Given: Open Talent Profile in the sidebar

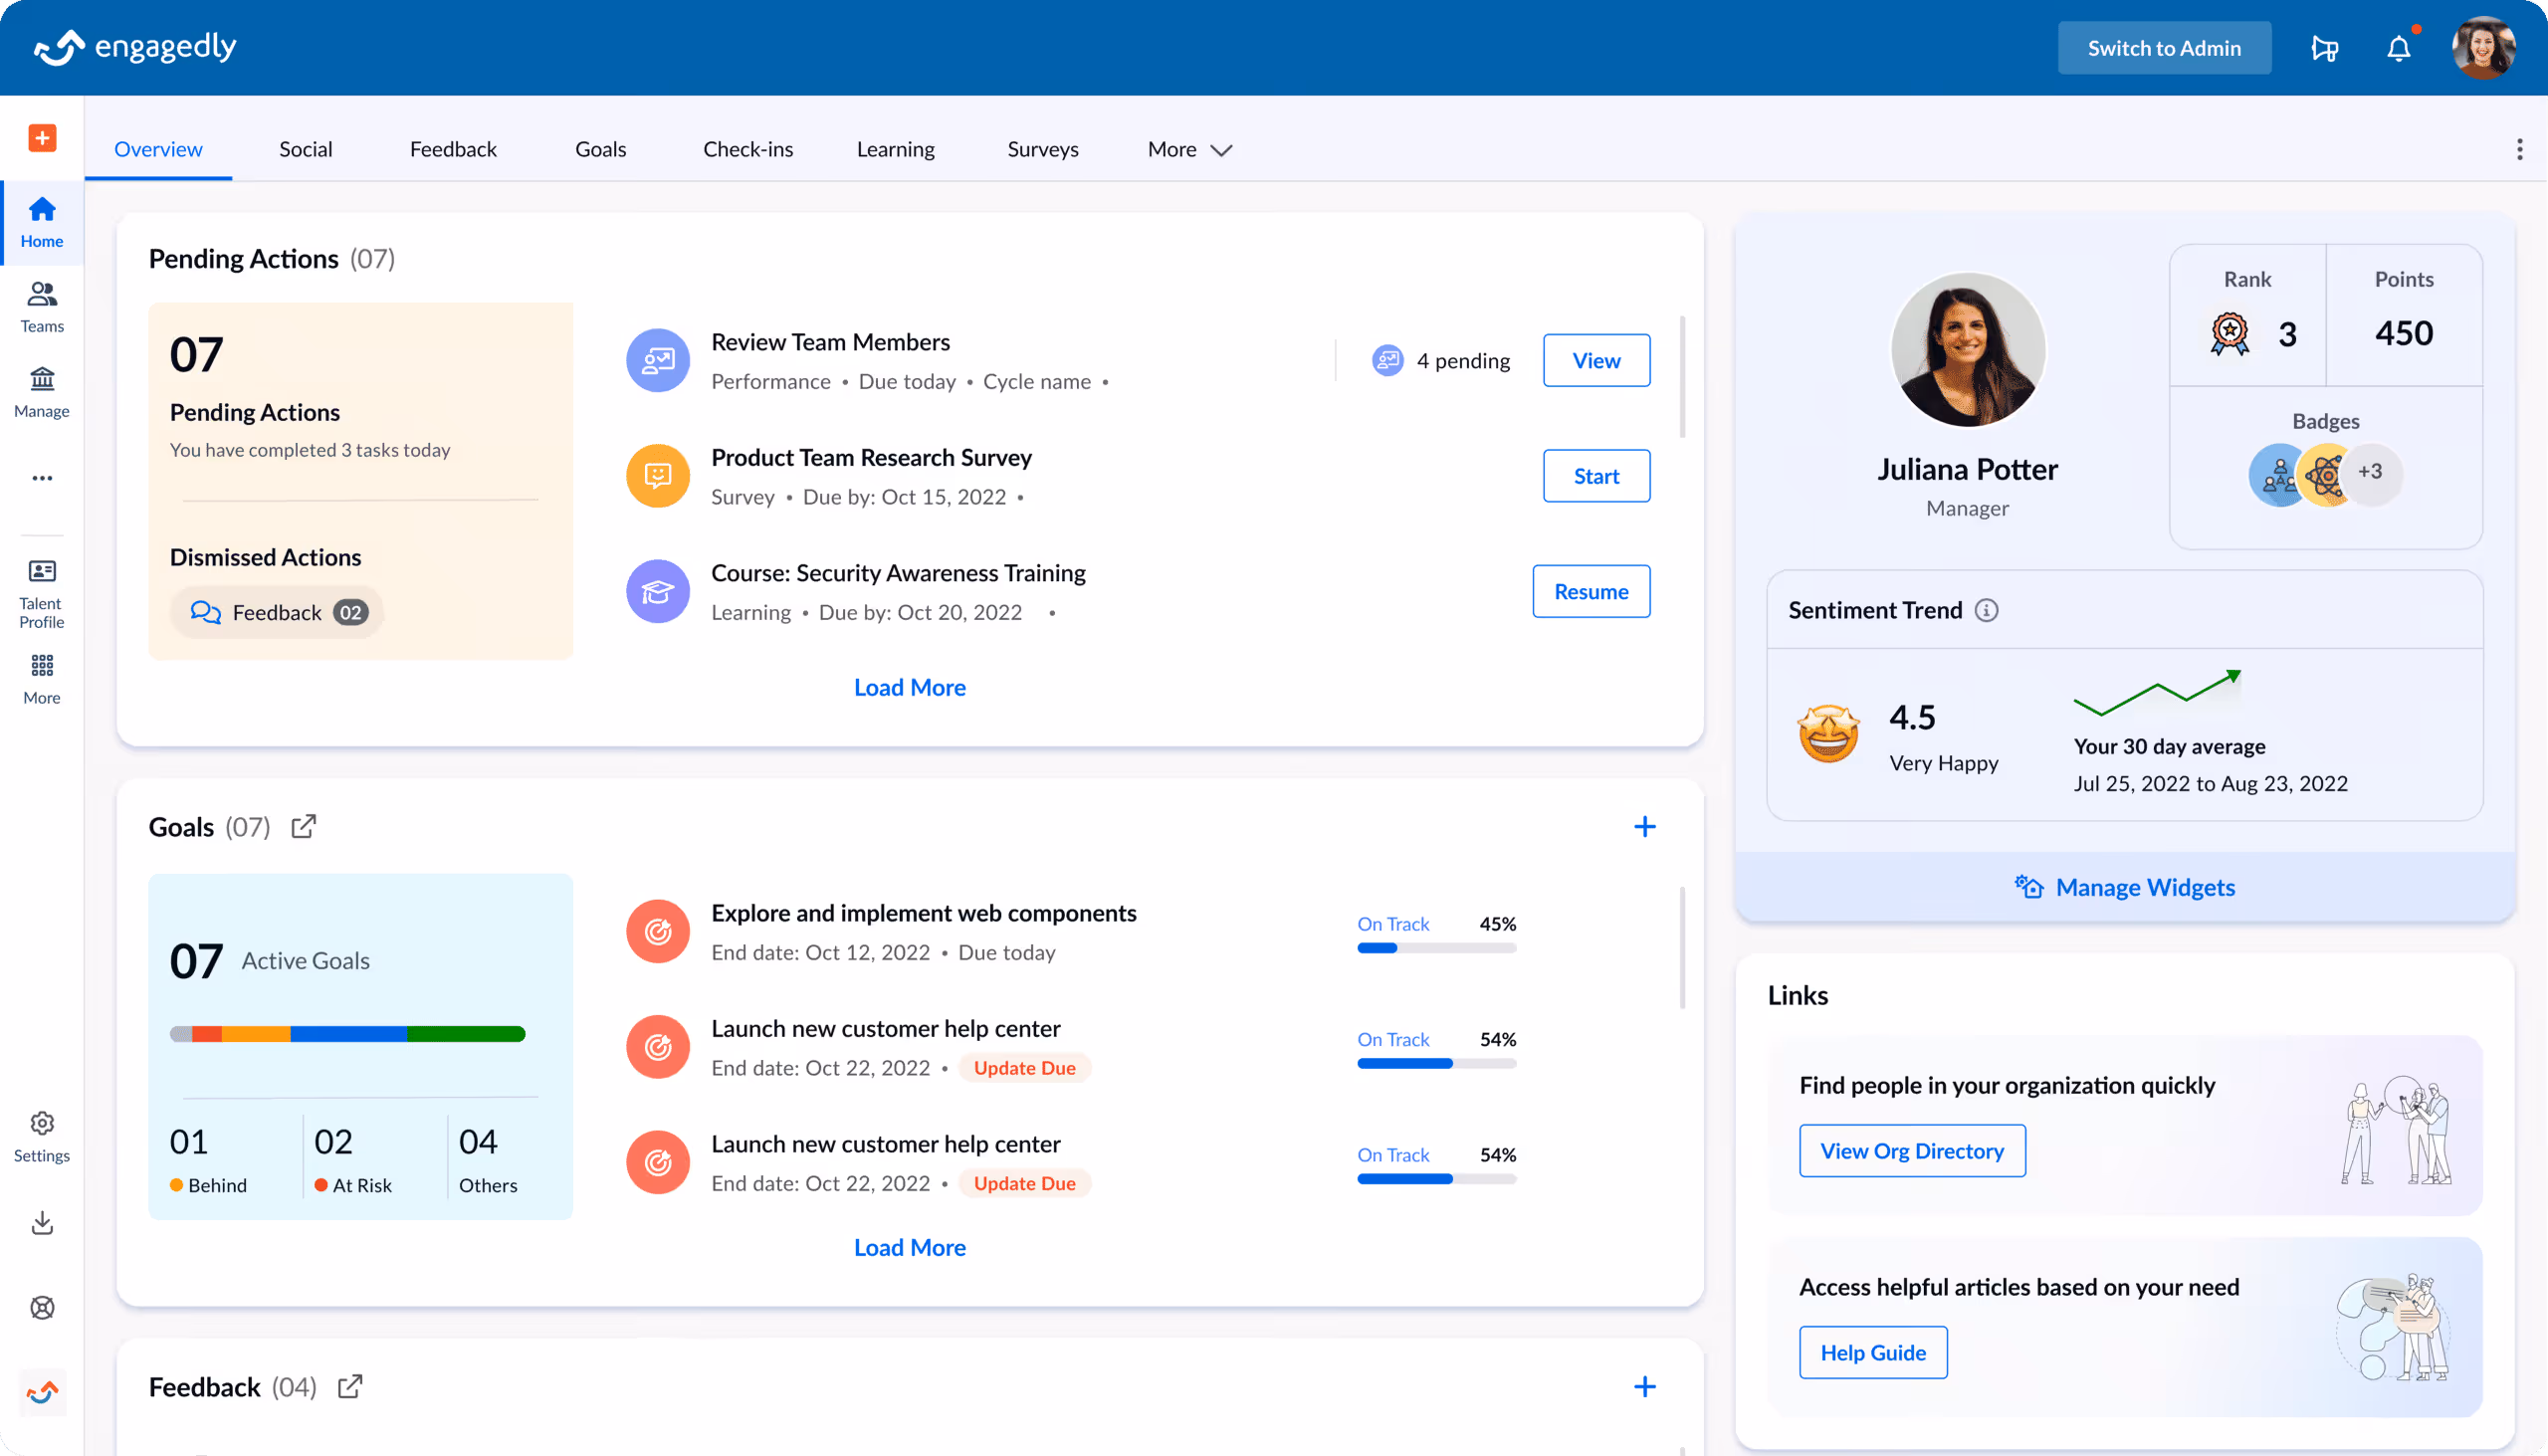Looking at the screenshot, I should click(42, 594).
